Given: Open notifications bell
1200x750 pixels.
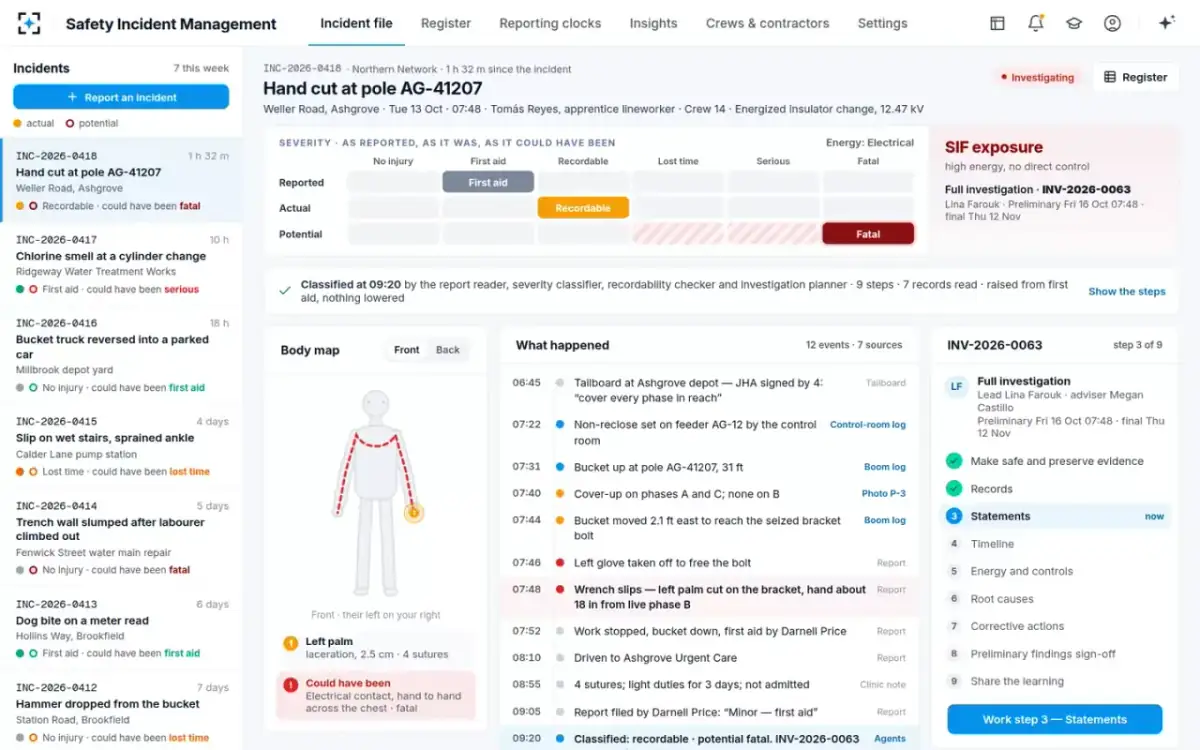Looking at the screenshot, I should tap(1036, 23).
